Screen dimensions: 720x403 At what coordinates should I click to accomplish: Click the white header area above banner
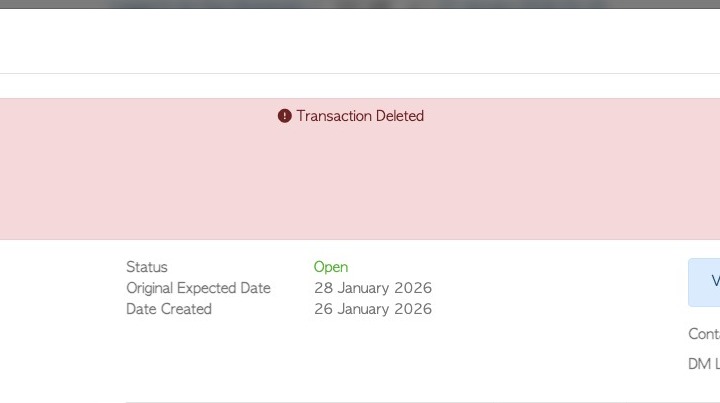coord(360,40)
